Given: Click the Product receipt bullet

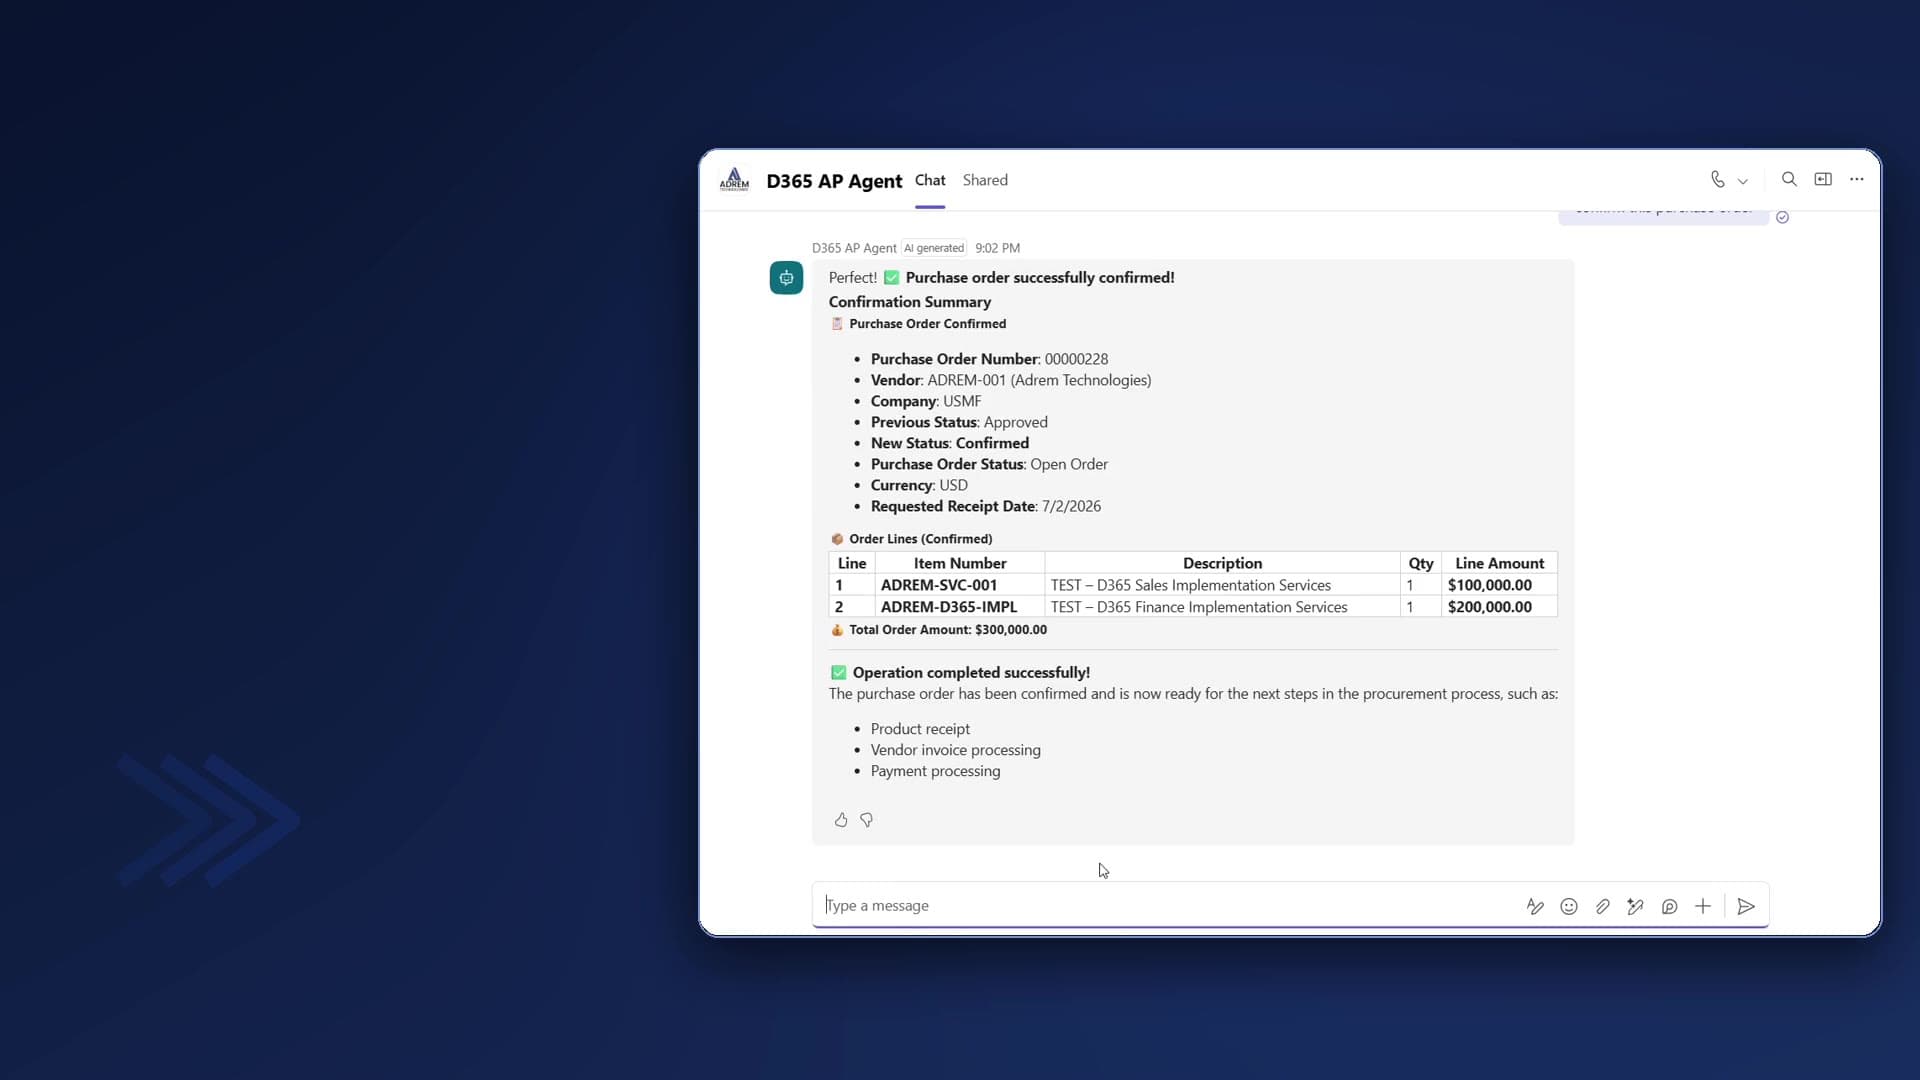Looking at the screenshot, I should tap(920, 729).
